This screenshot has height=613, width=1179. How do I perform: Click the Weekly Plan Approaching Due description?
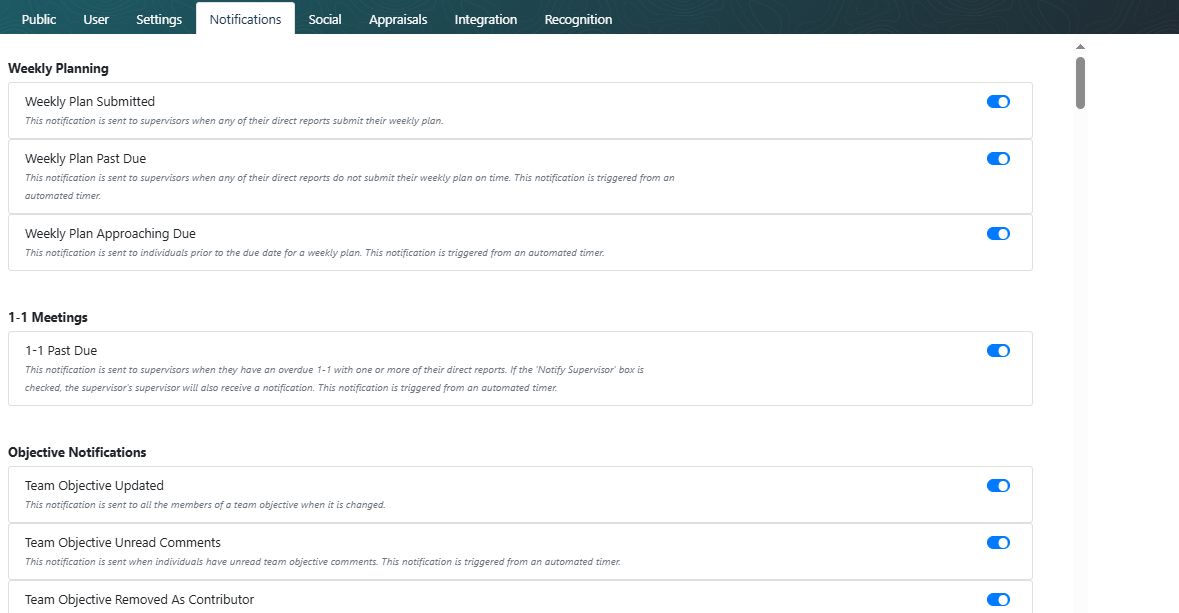tap(314, 253)
